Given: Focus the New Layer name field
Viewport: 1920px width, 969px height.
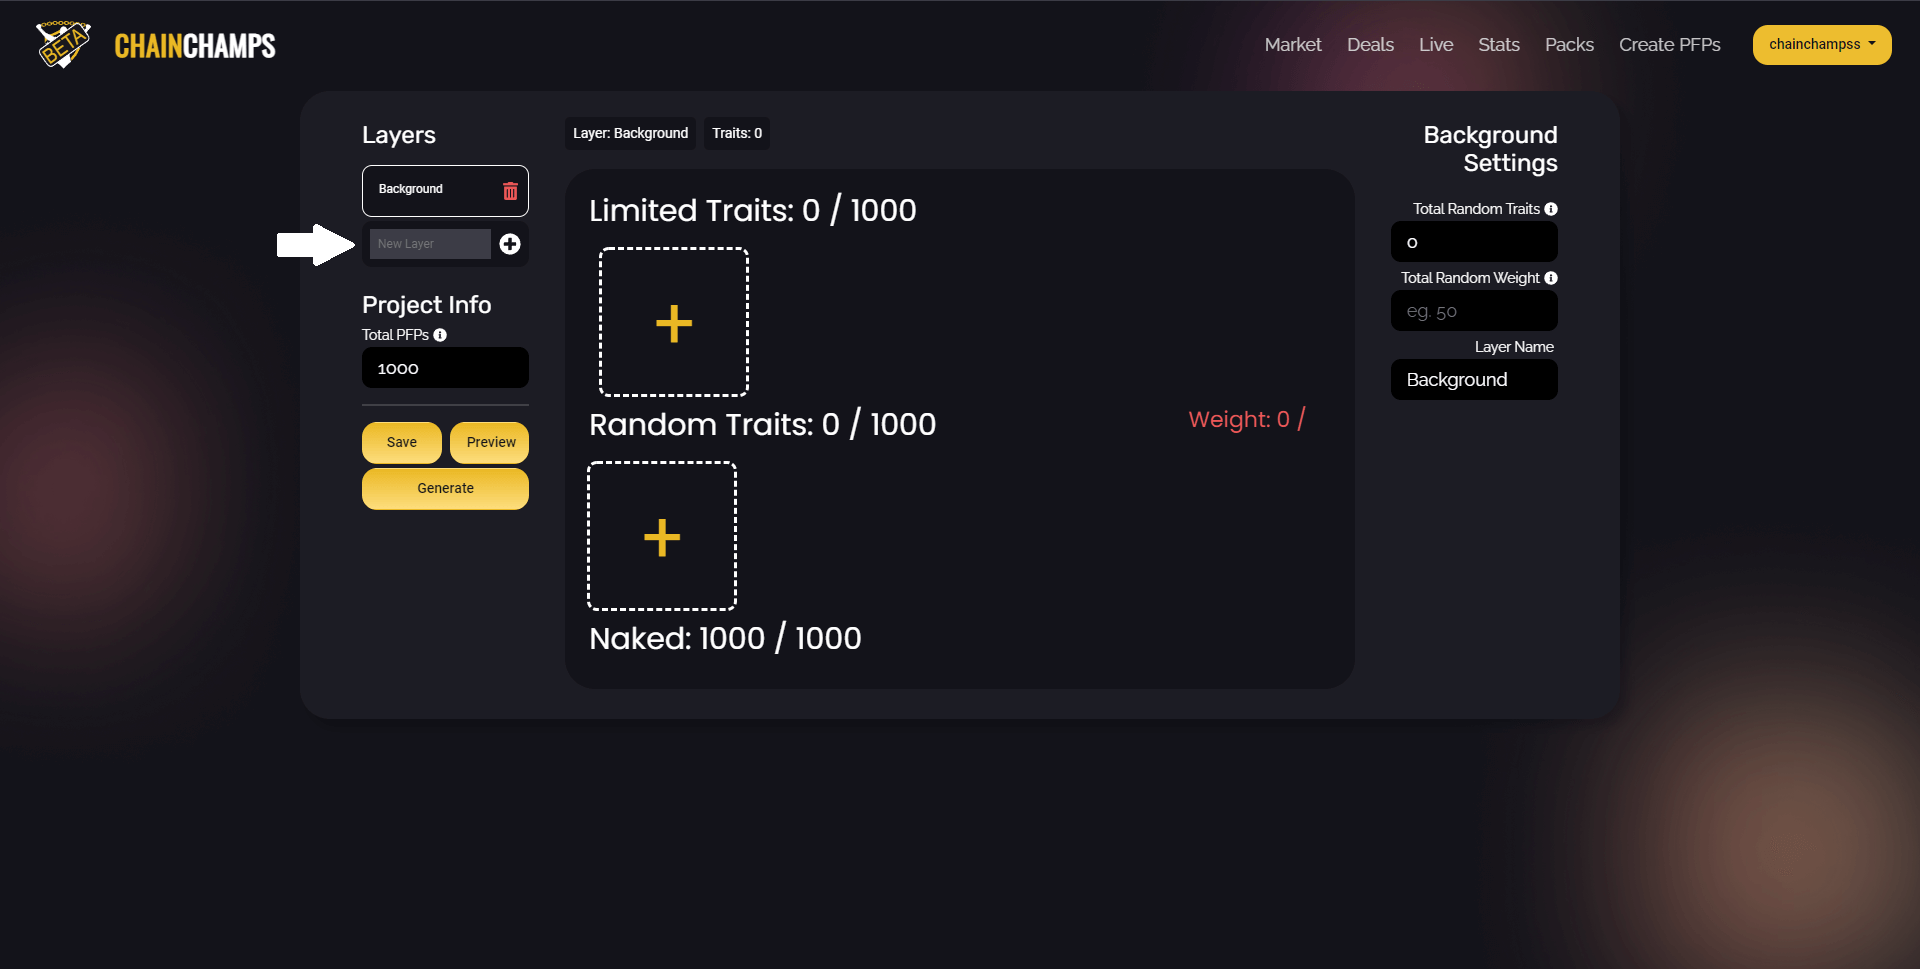Looking at the screenshot, I should [430, 244].
